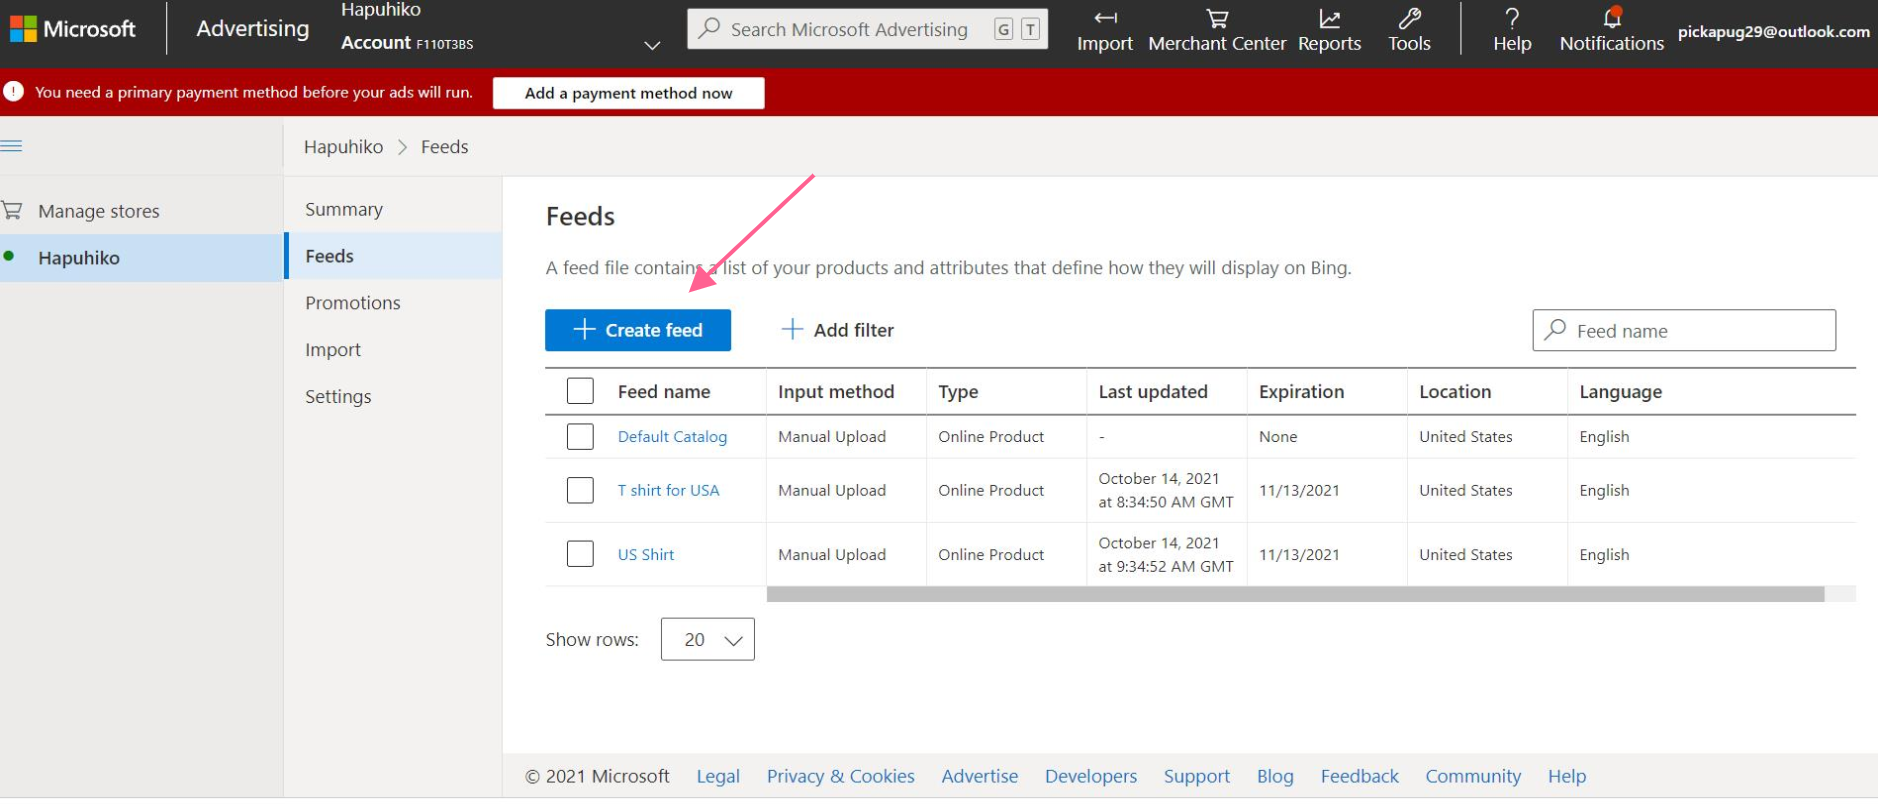Click the Feed name search magnifier icon
1878x804 pixels.
coord(1555,329)
